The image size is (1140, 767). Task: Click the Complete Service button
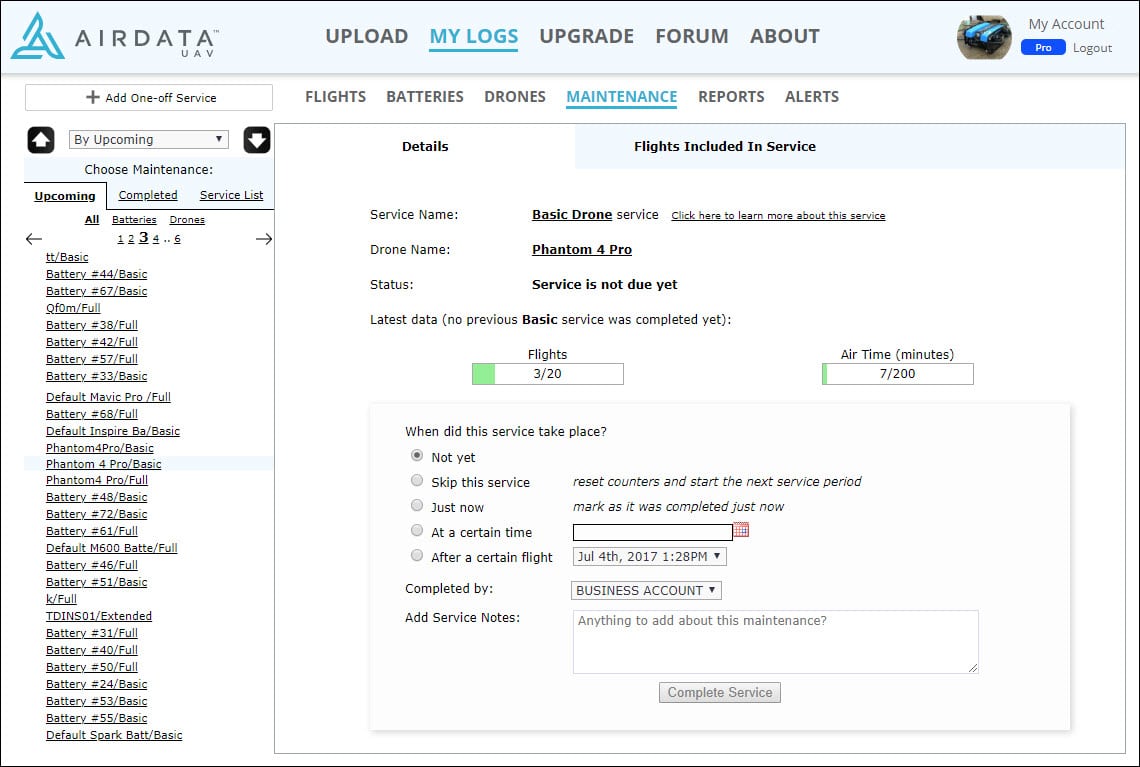coord(720,692)
